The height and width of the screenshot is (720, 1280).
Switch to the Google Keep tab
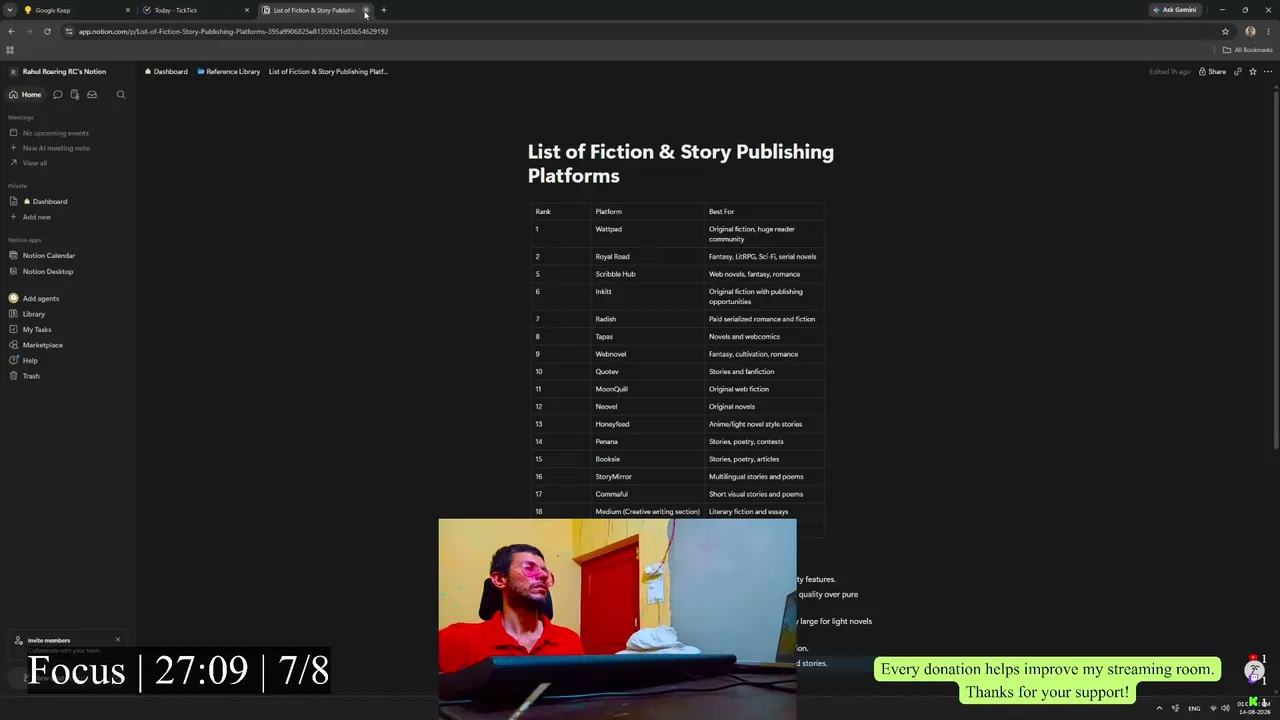point(77,10)
